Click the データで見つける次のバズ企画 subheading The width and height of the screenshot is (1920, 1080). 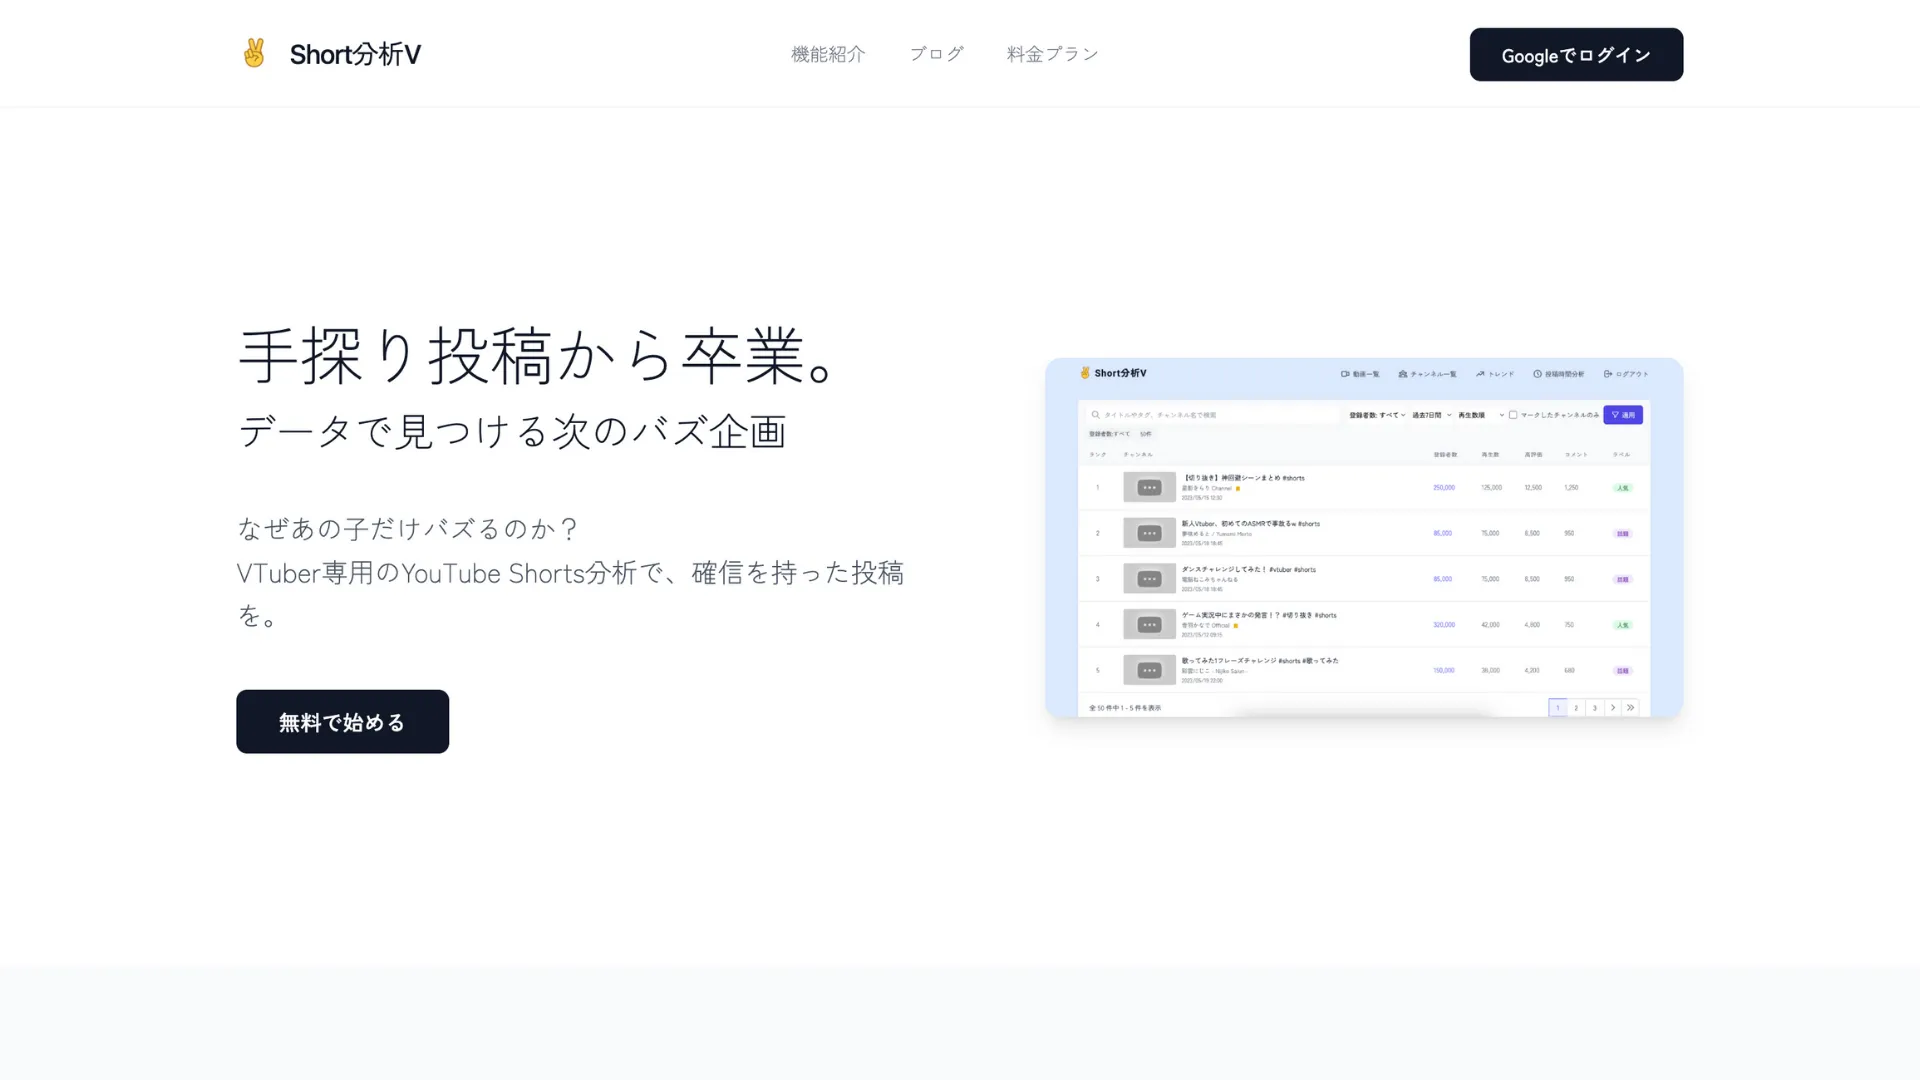pyautogui.click(x=512, y=431)
